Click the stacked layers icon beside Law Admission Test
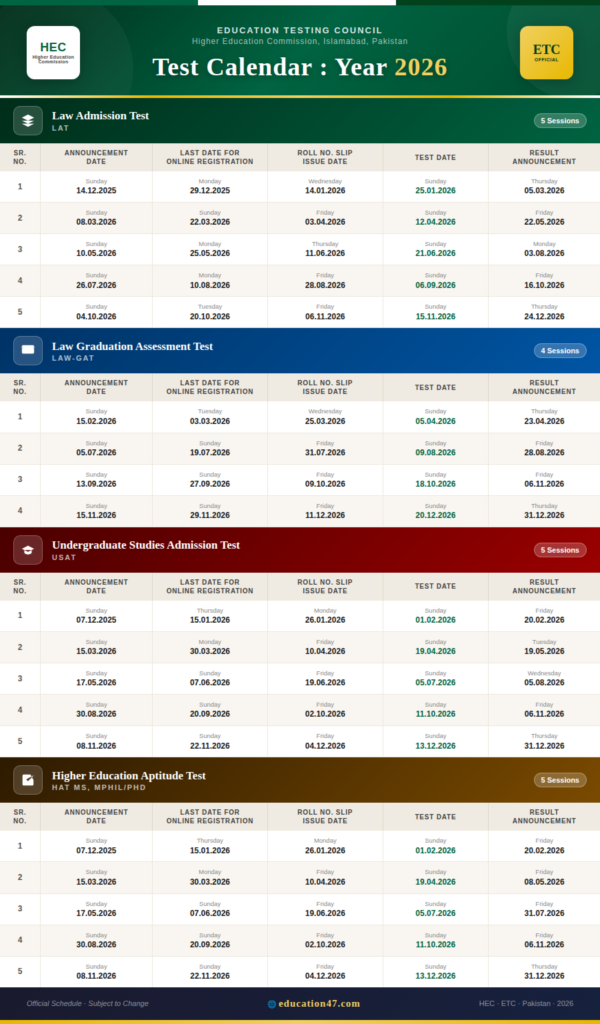Image resolution: width=600 pixels, height=1024 pixels. click(28, 121)
